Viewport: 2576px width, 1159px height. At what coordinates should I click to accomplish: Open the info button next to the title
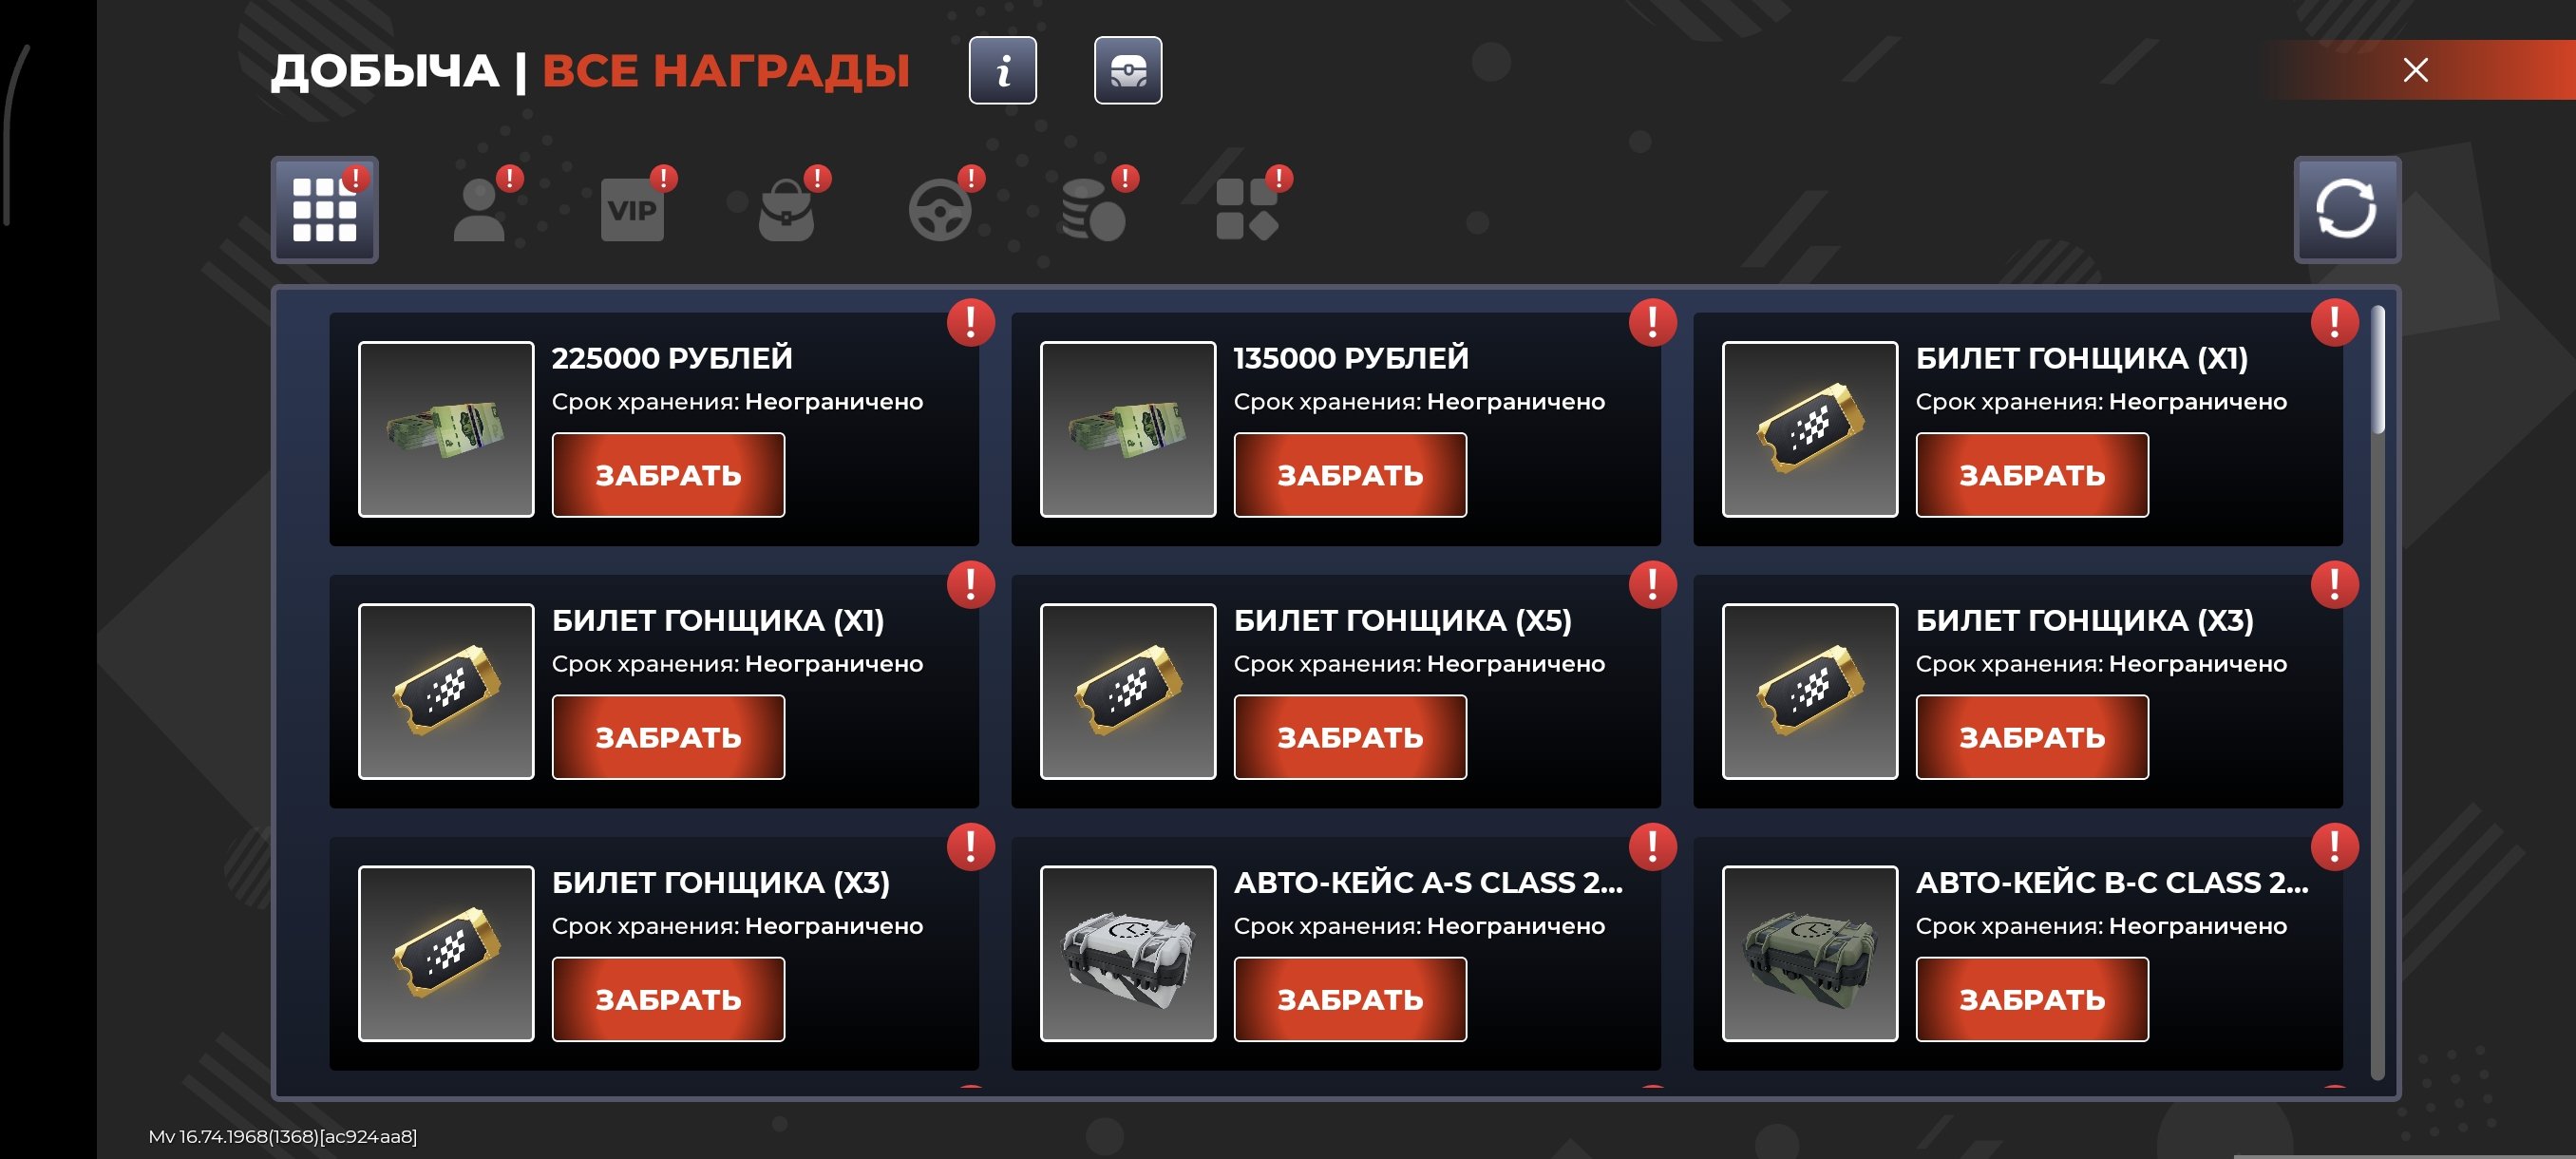click(x=1002, y=71)
